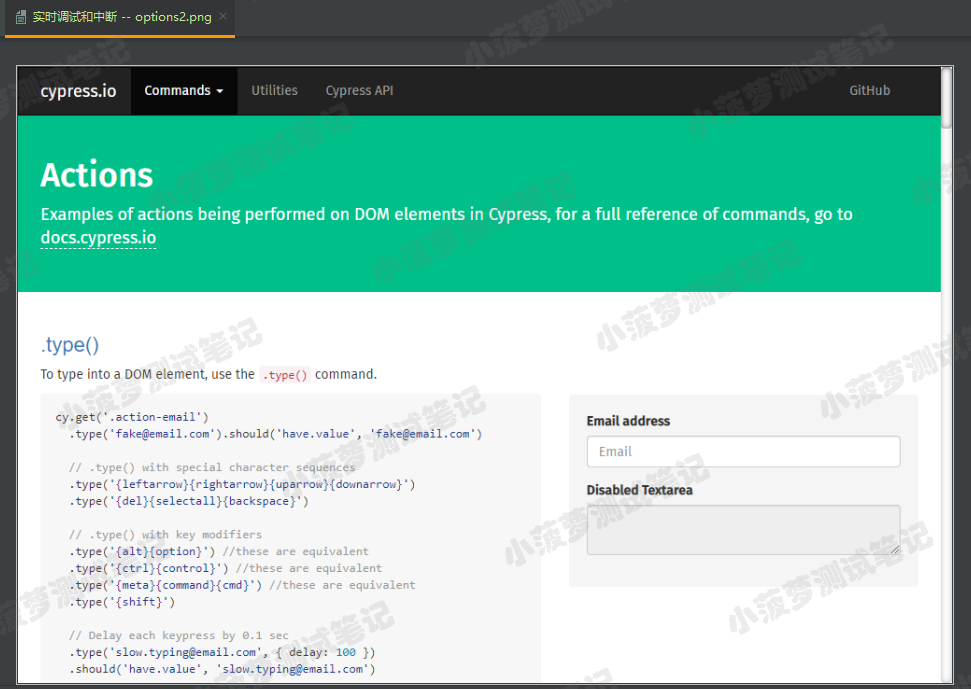971x689 pixels.
Task: Open the cypress.io home link
Action: tap(79, 91)
